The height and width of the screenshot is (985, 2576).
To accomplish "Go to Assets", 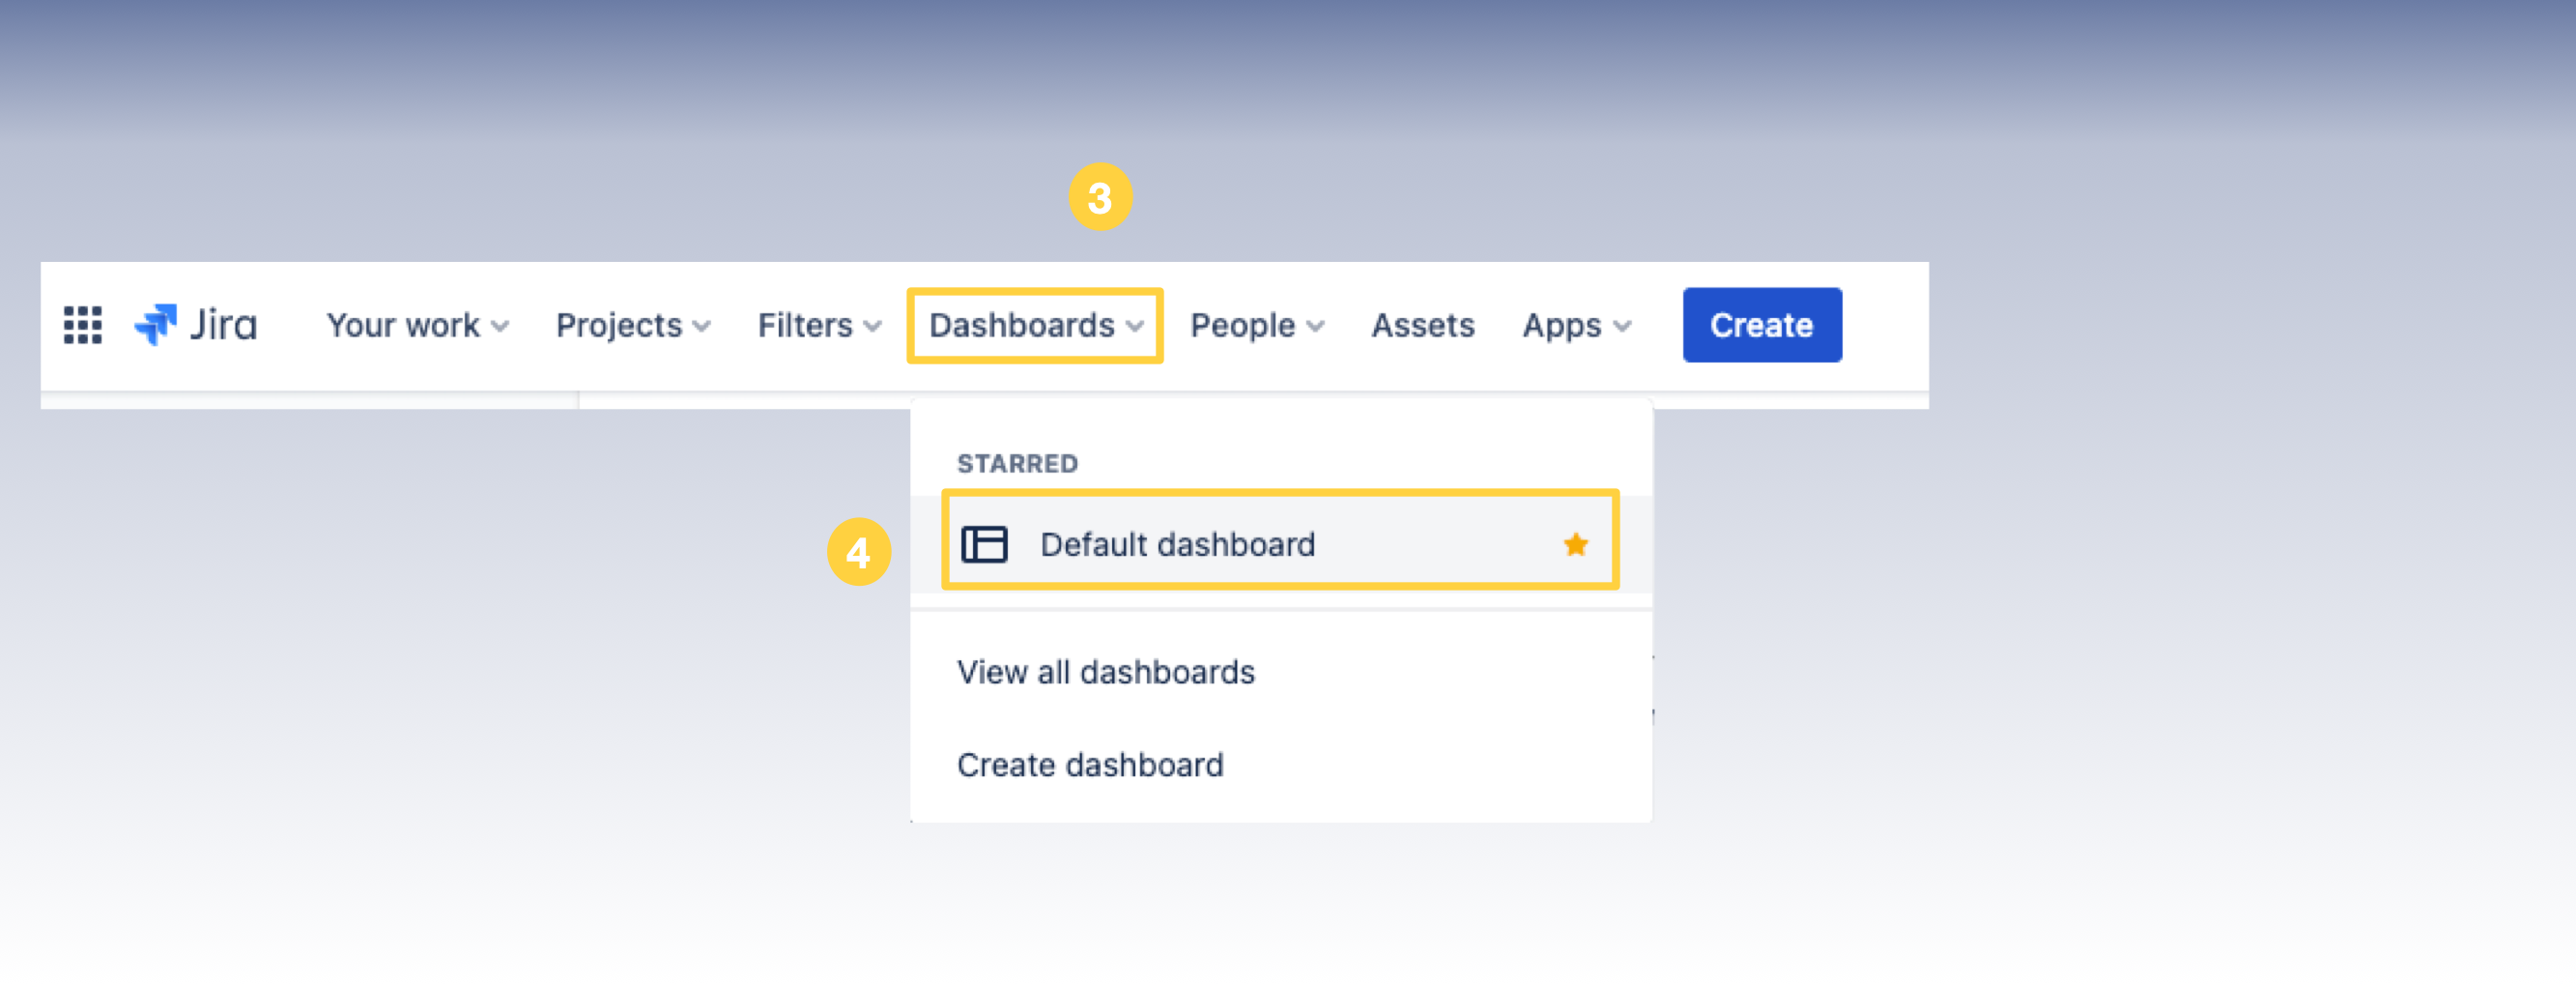I will [x=1422, y=325].
